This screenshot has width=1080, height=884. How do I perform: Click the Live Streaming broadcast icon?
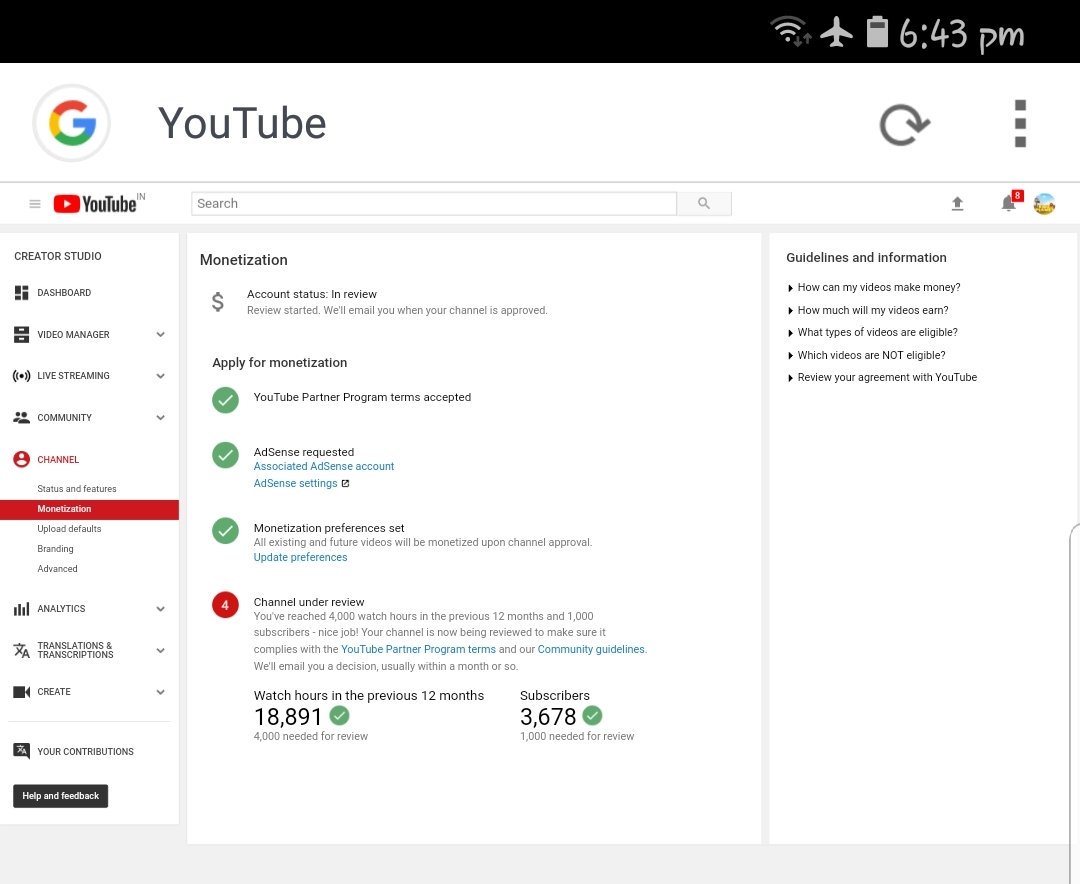point(21,376)
